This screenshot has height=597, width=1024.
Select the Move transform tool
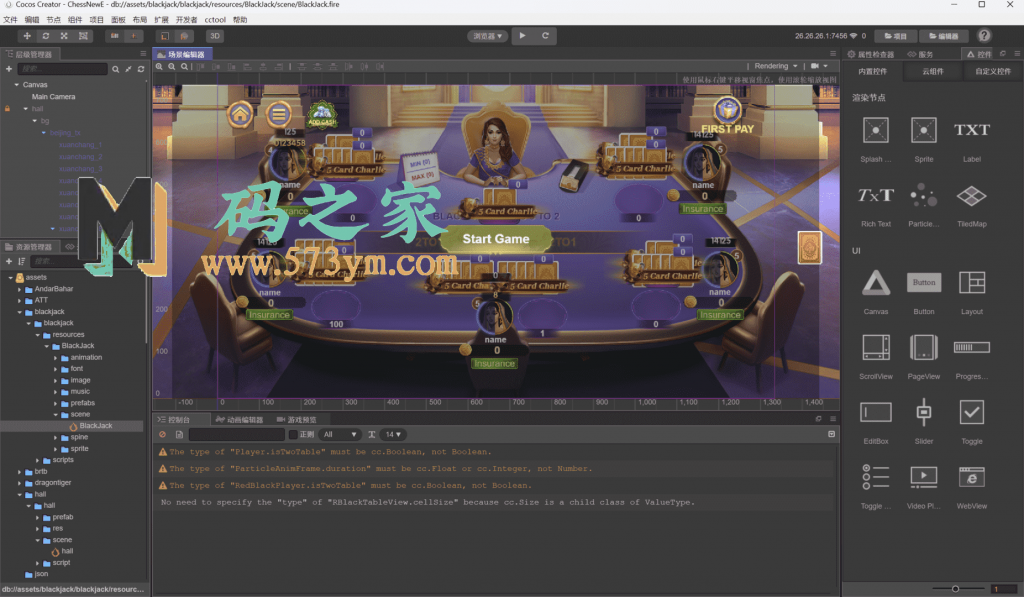(27, 36)
